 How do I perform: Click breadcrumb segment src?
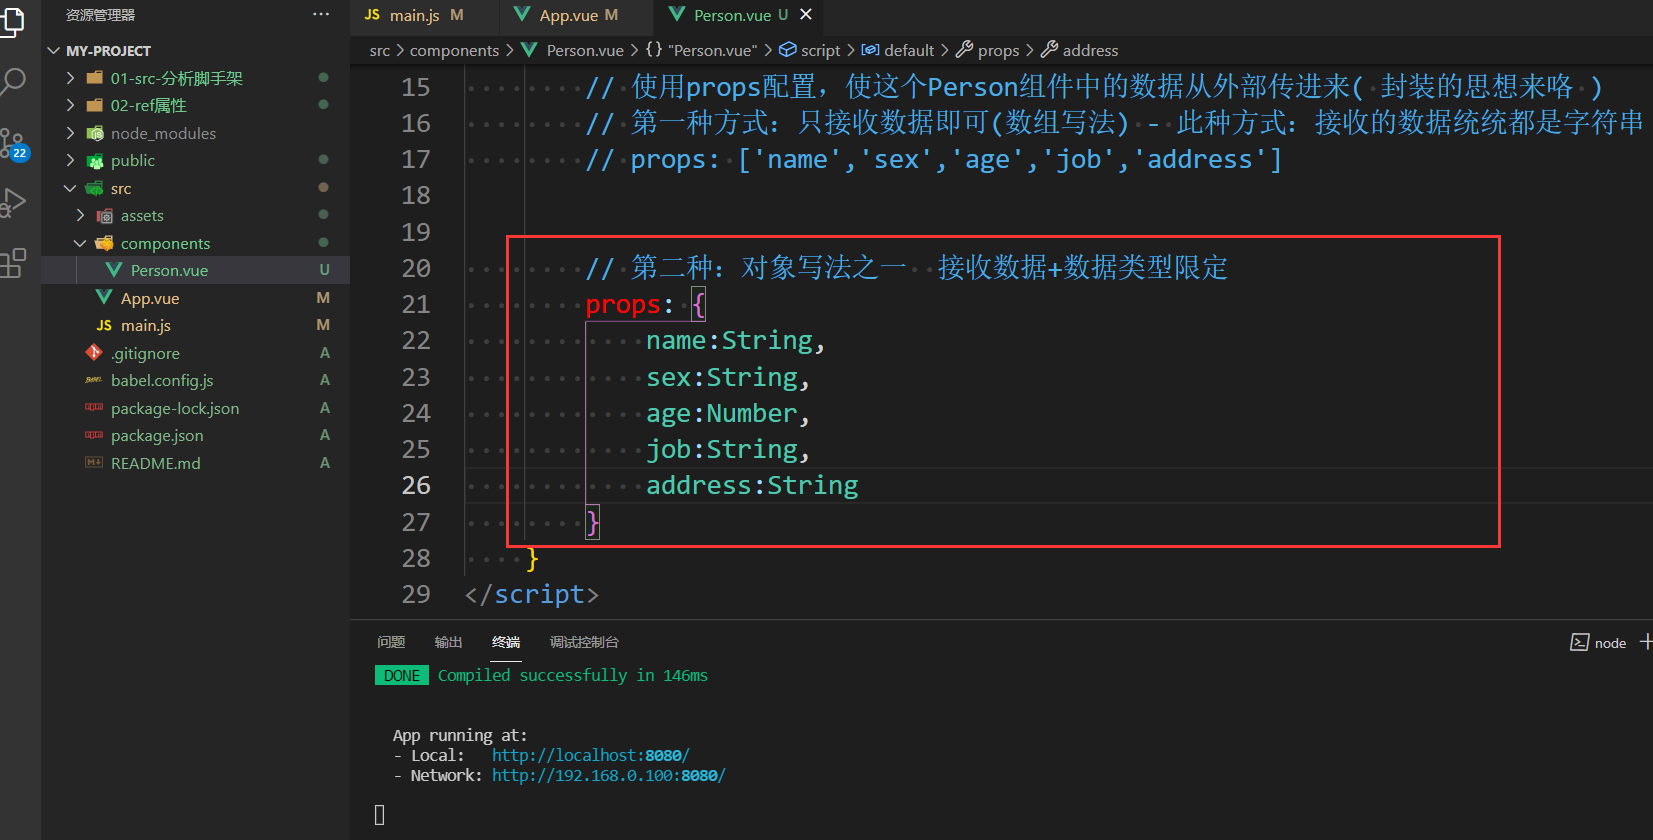[x=379, y=50]
